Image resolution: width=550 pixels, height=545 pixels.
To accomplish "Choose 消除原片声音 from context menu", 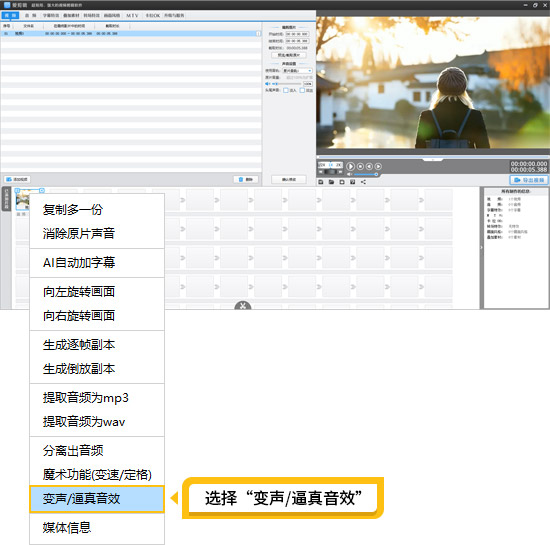I will tap(97, 234).
